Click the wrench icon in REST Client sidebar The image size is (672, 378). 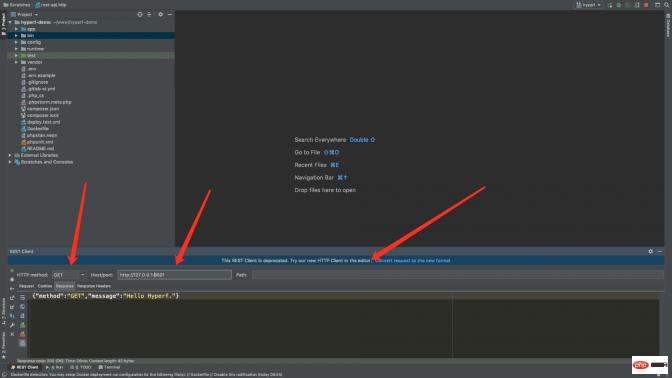(12, 325)
